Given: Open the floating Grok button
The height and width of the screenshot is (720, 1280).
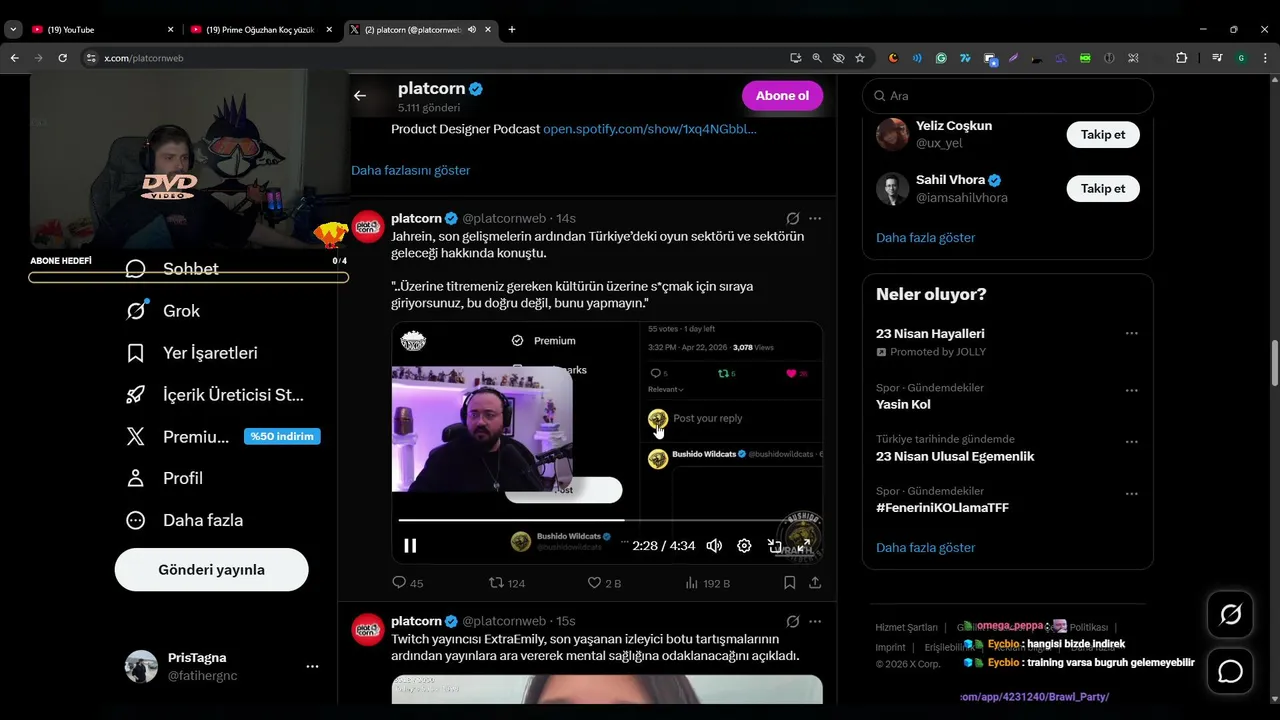Looking at the screenshot, I should [1230, 615].
